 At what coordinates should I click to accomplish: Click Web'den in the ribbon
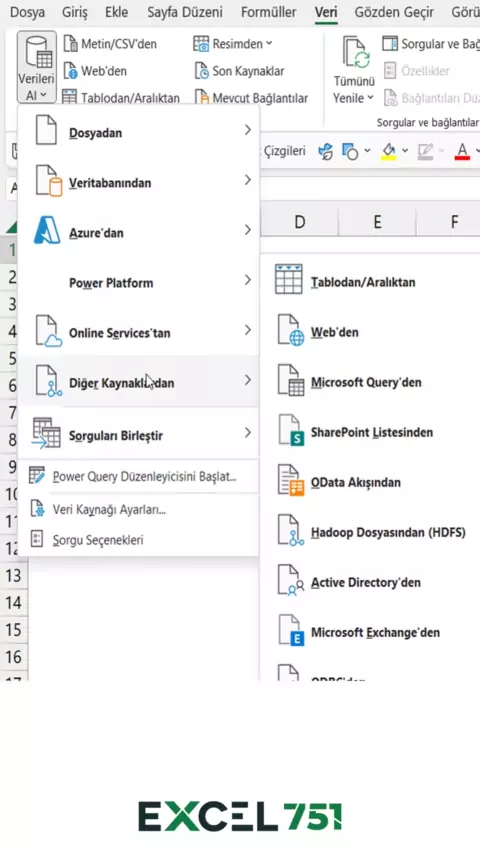95,71
